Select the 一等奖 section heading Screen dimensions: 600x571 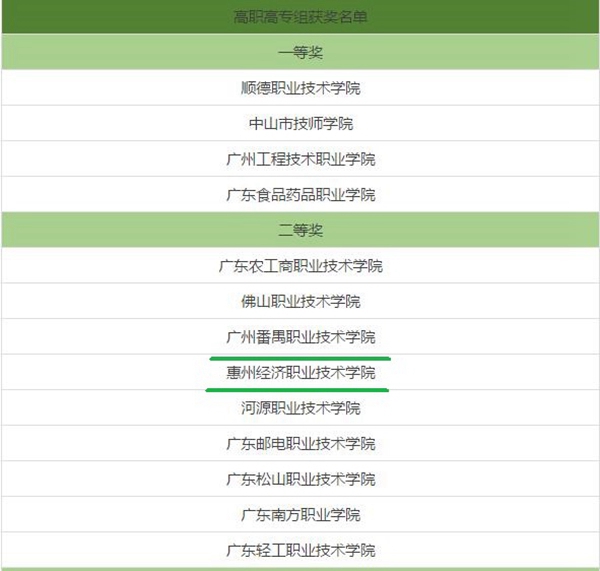click(300, 52)
